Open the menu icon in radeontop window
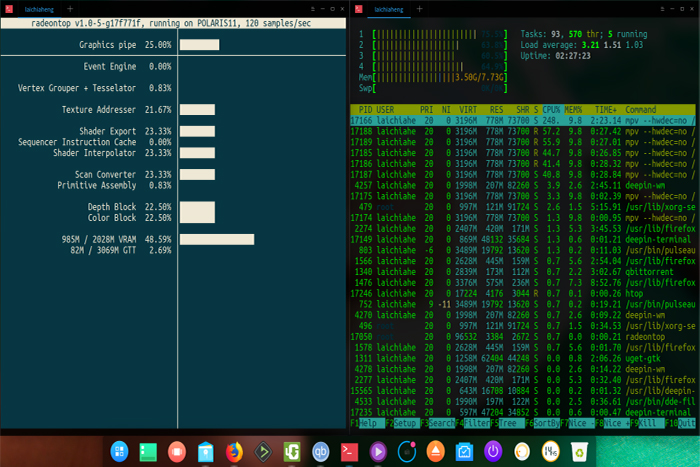This screenshot has height=467, width=700. (x=312, y=9)
